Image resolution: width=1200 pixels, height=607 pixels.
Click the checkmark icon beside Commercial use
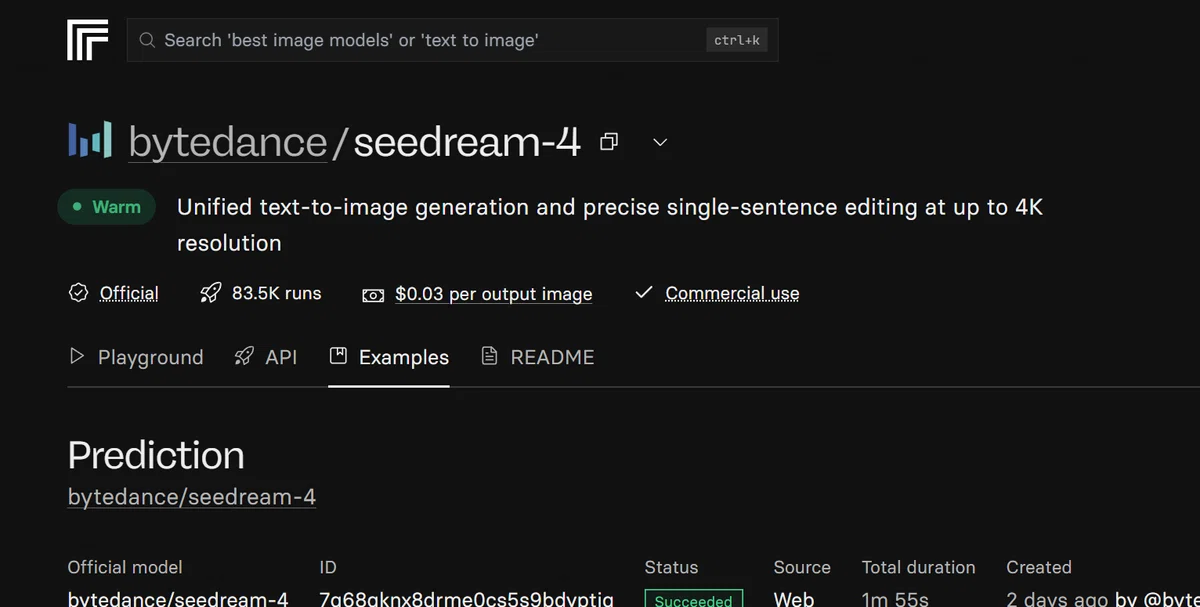coord(644,292)
